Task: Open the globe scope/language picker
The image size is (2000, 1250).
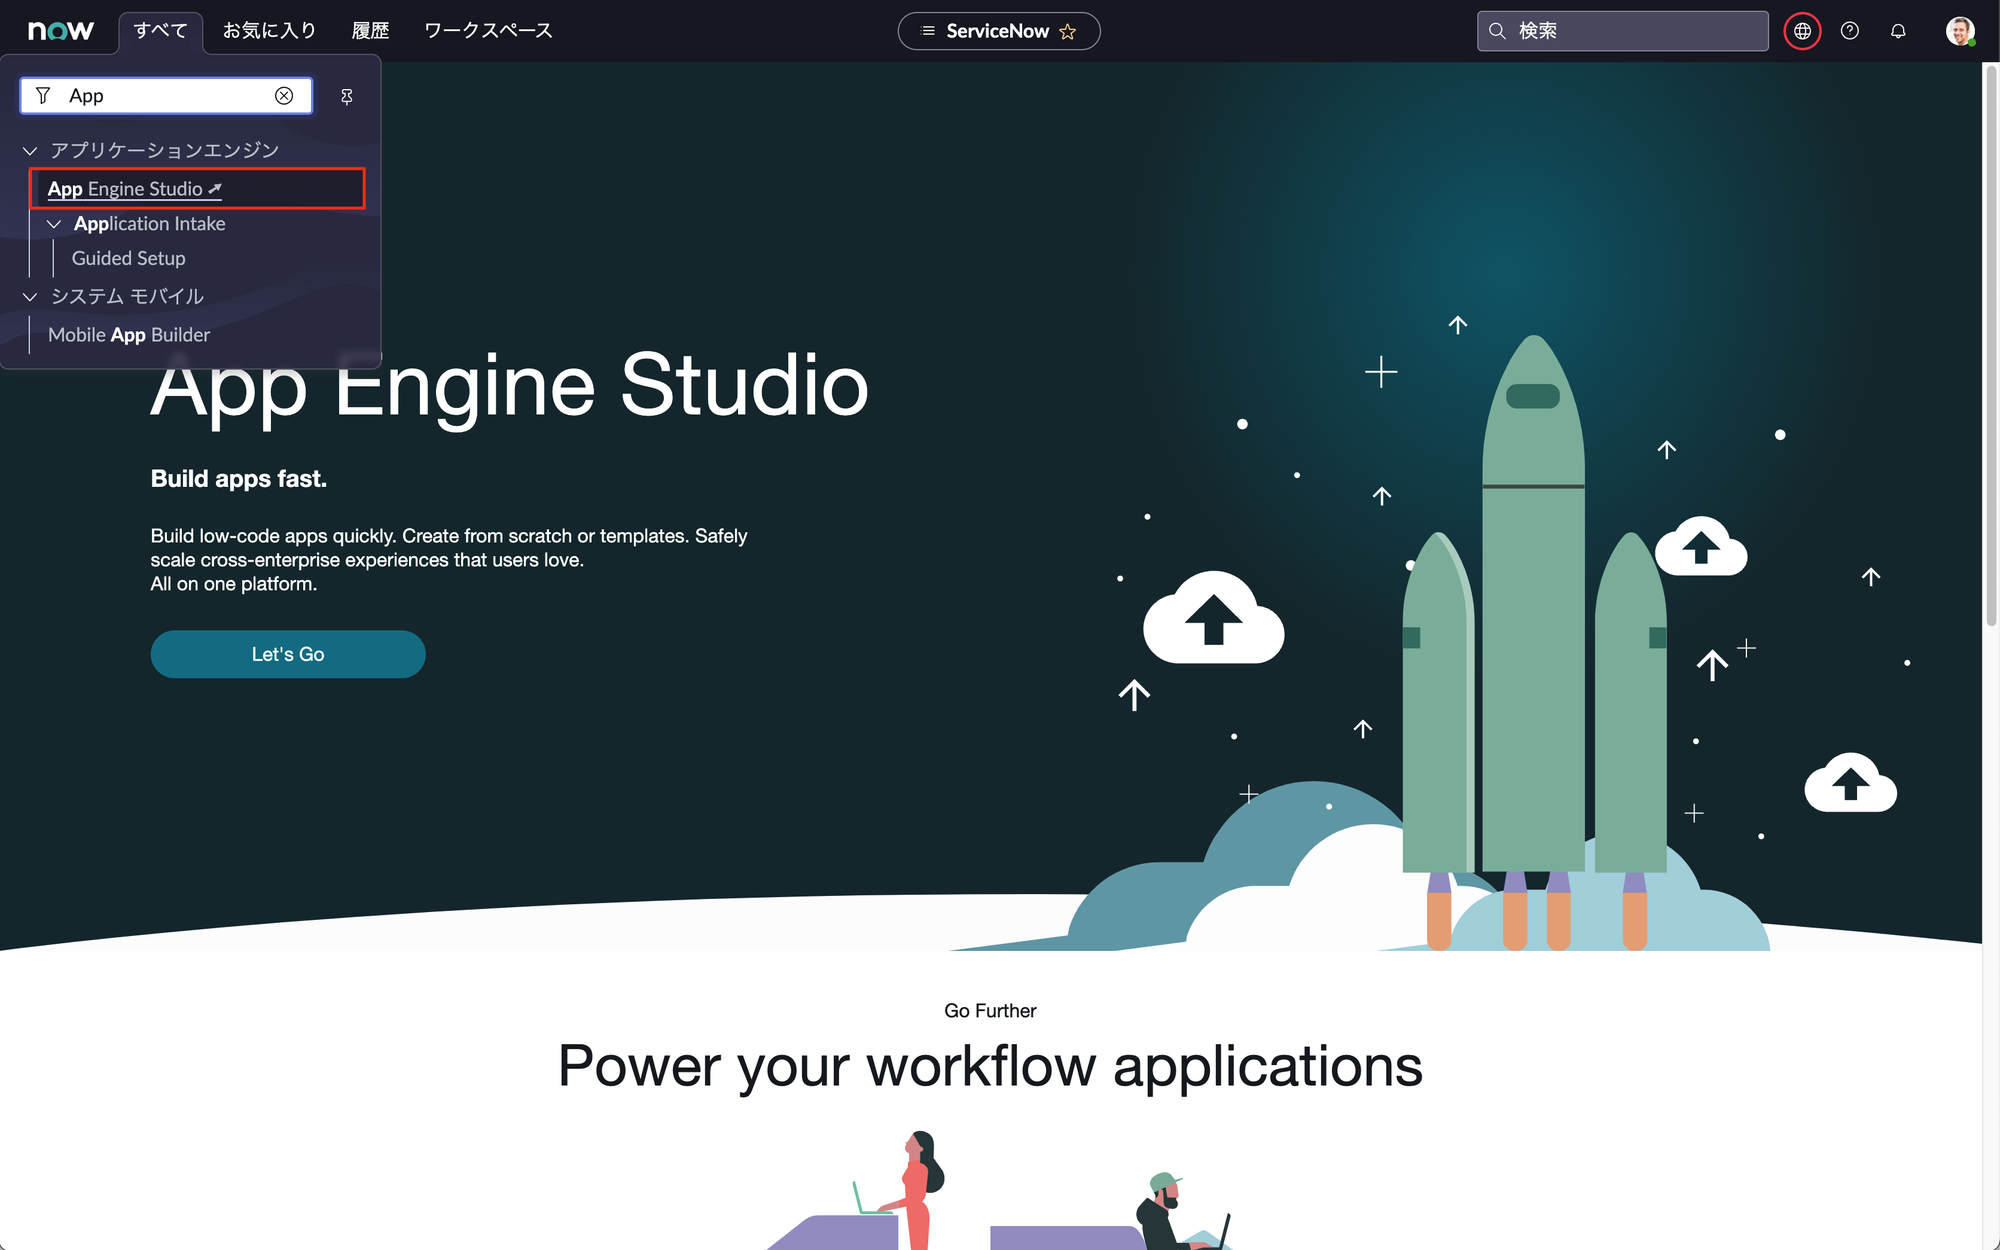Action: pos(1802,31)
